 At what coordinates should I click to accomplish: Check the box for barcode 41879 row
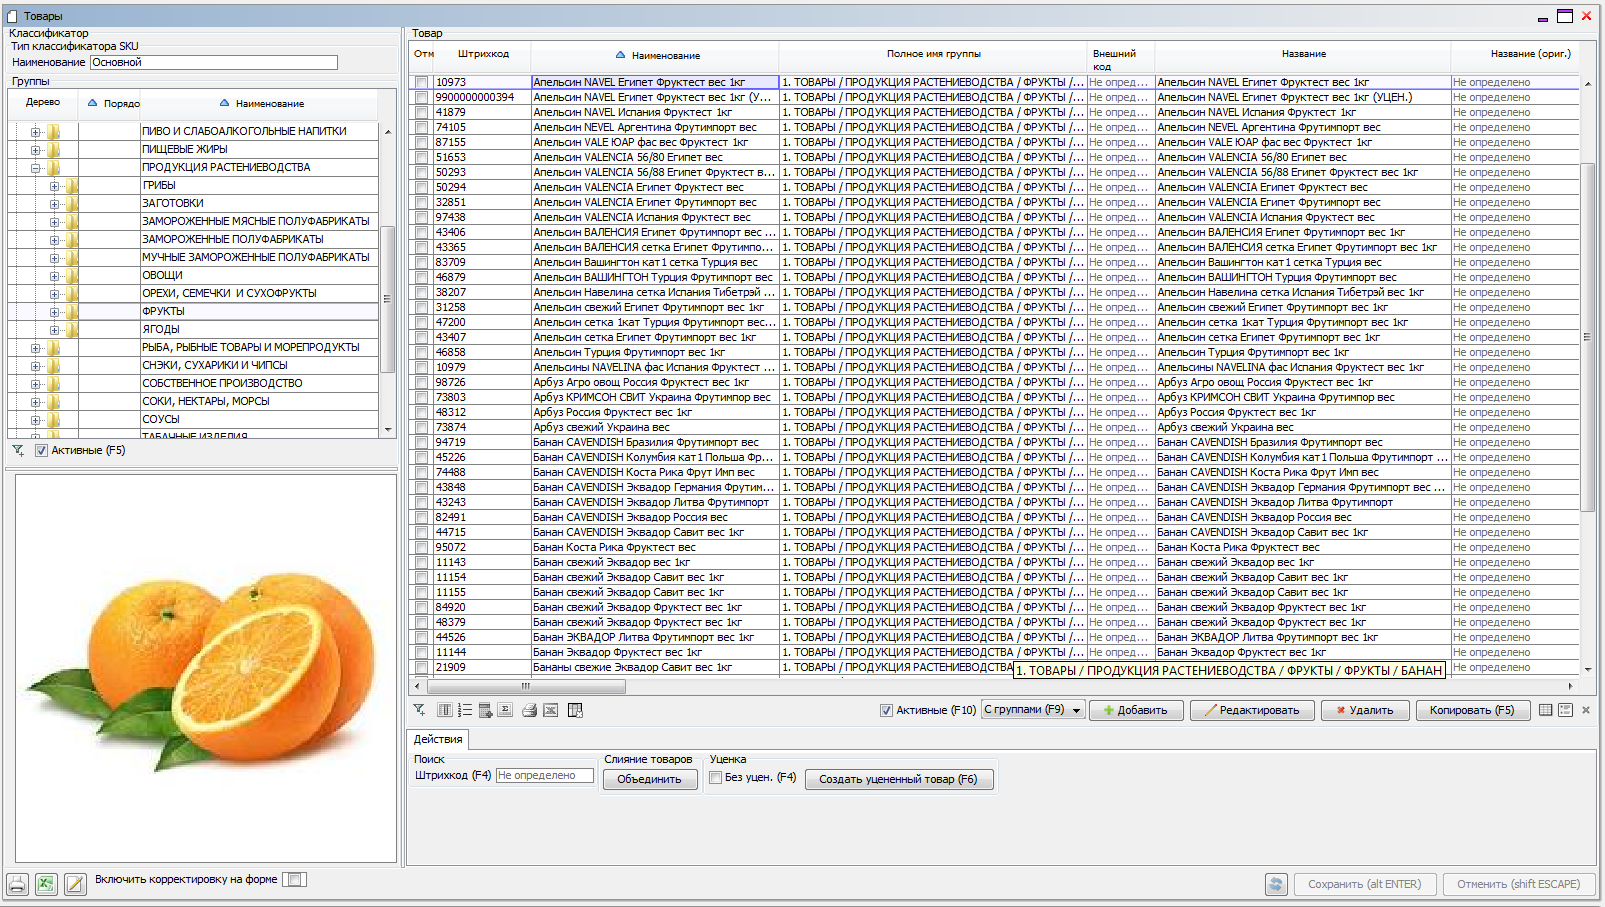coord(422,113)
